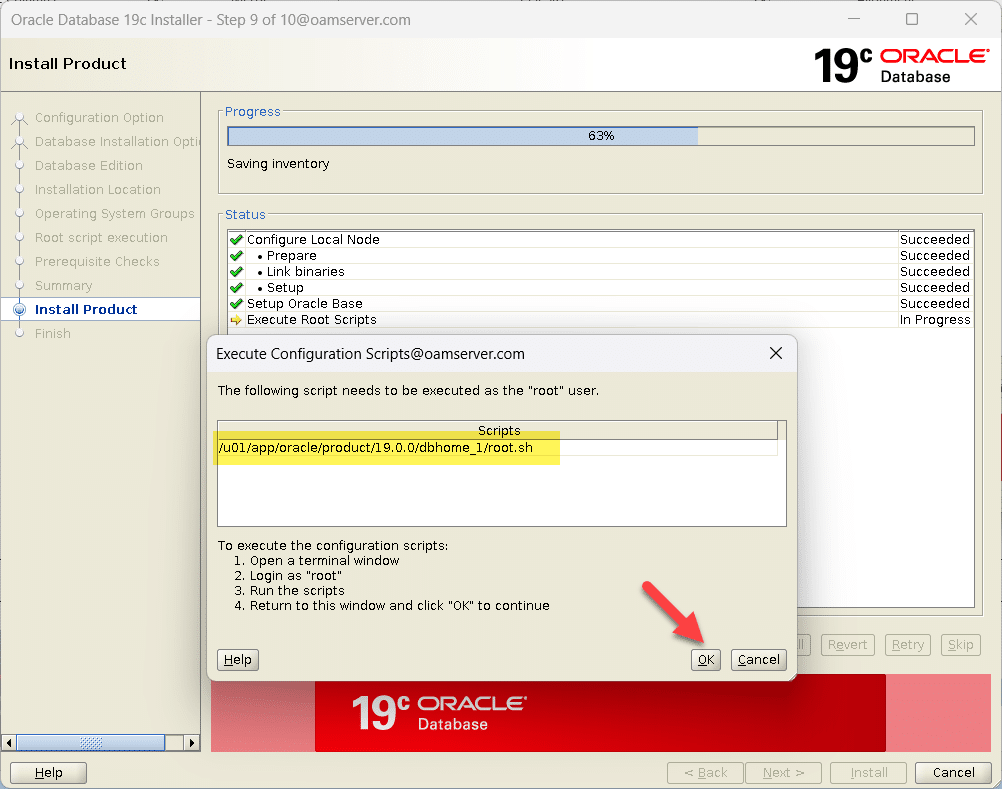
Task: Click the Next button in installer
Action: click(x=783, y=772)
